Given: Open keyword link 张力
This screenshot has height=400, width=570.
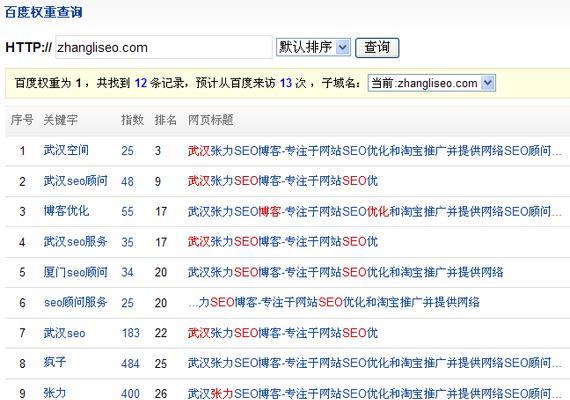Looking at the screenshot, I should point(55,393).
